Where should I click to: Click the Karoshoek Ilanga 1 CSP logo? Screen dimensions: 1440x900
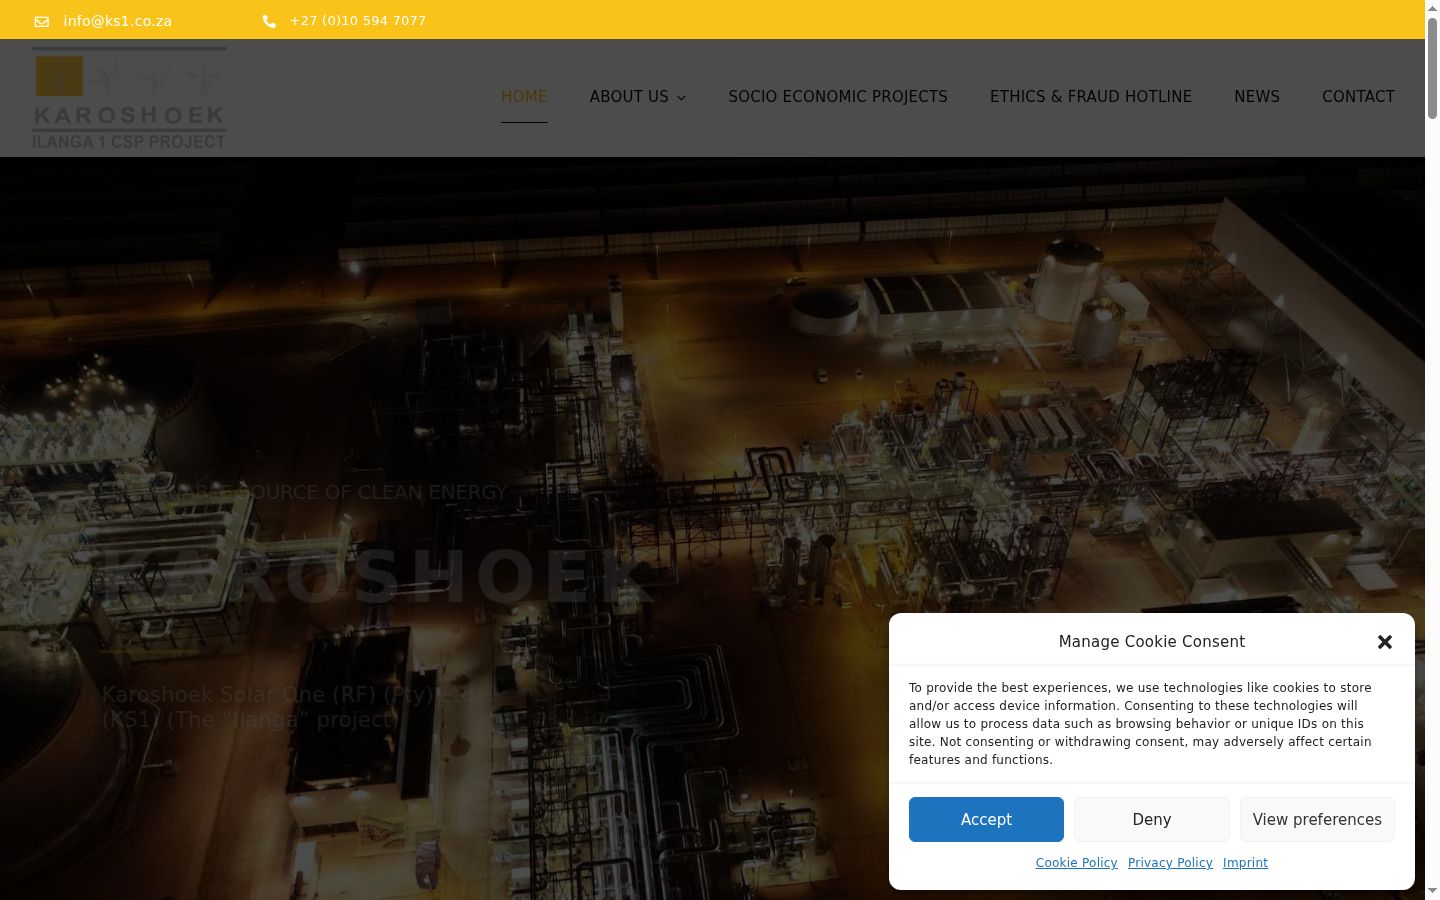129,98
